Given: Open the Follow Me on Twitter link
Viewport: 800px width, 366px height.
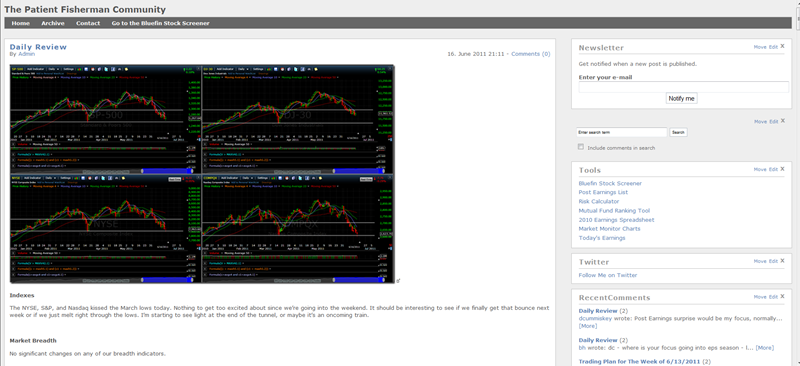Looking at the screenshot, I should 608,275.
